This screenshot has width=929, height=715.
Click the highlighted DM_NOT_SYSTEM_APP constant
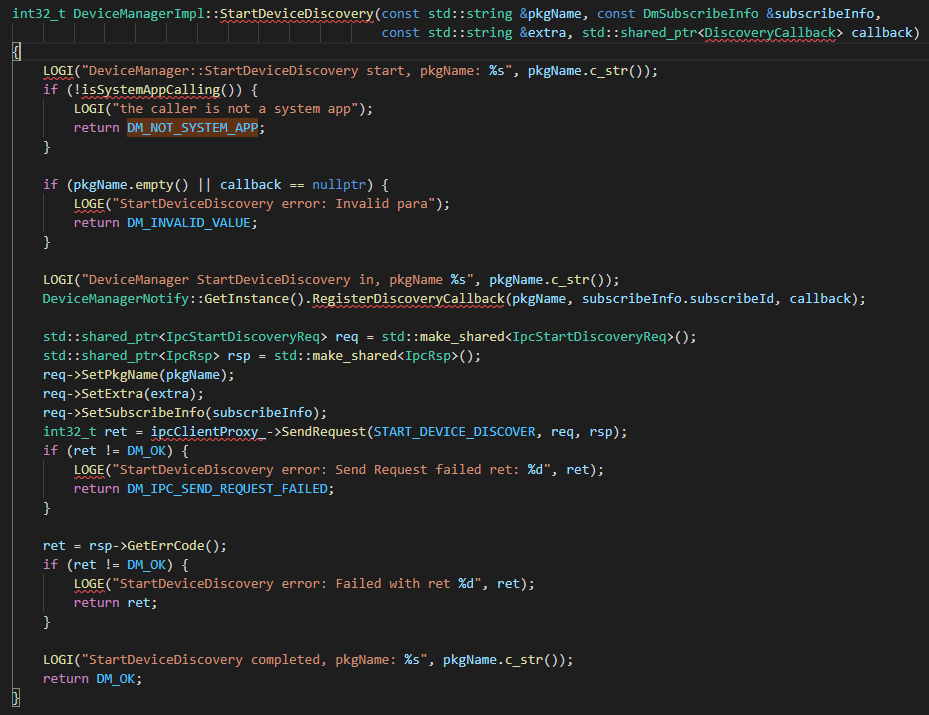pos(195,128)
